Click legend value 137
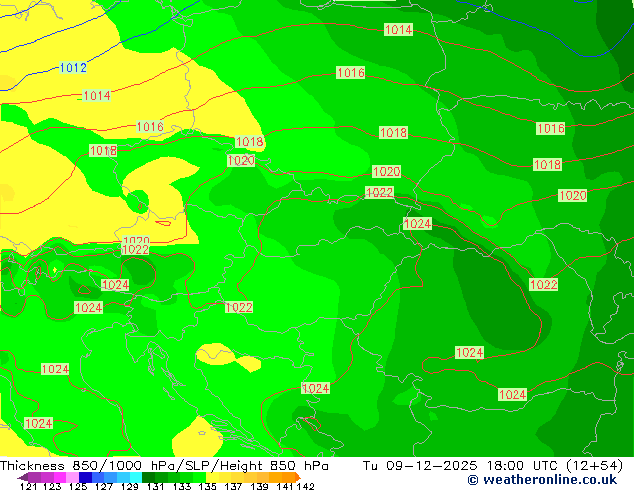Image resolution: width=634 pixels, height=490 pixels. (x=233, y=486)
